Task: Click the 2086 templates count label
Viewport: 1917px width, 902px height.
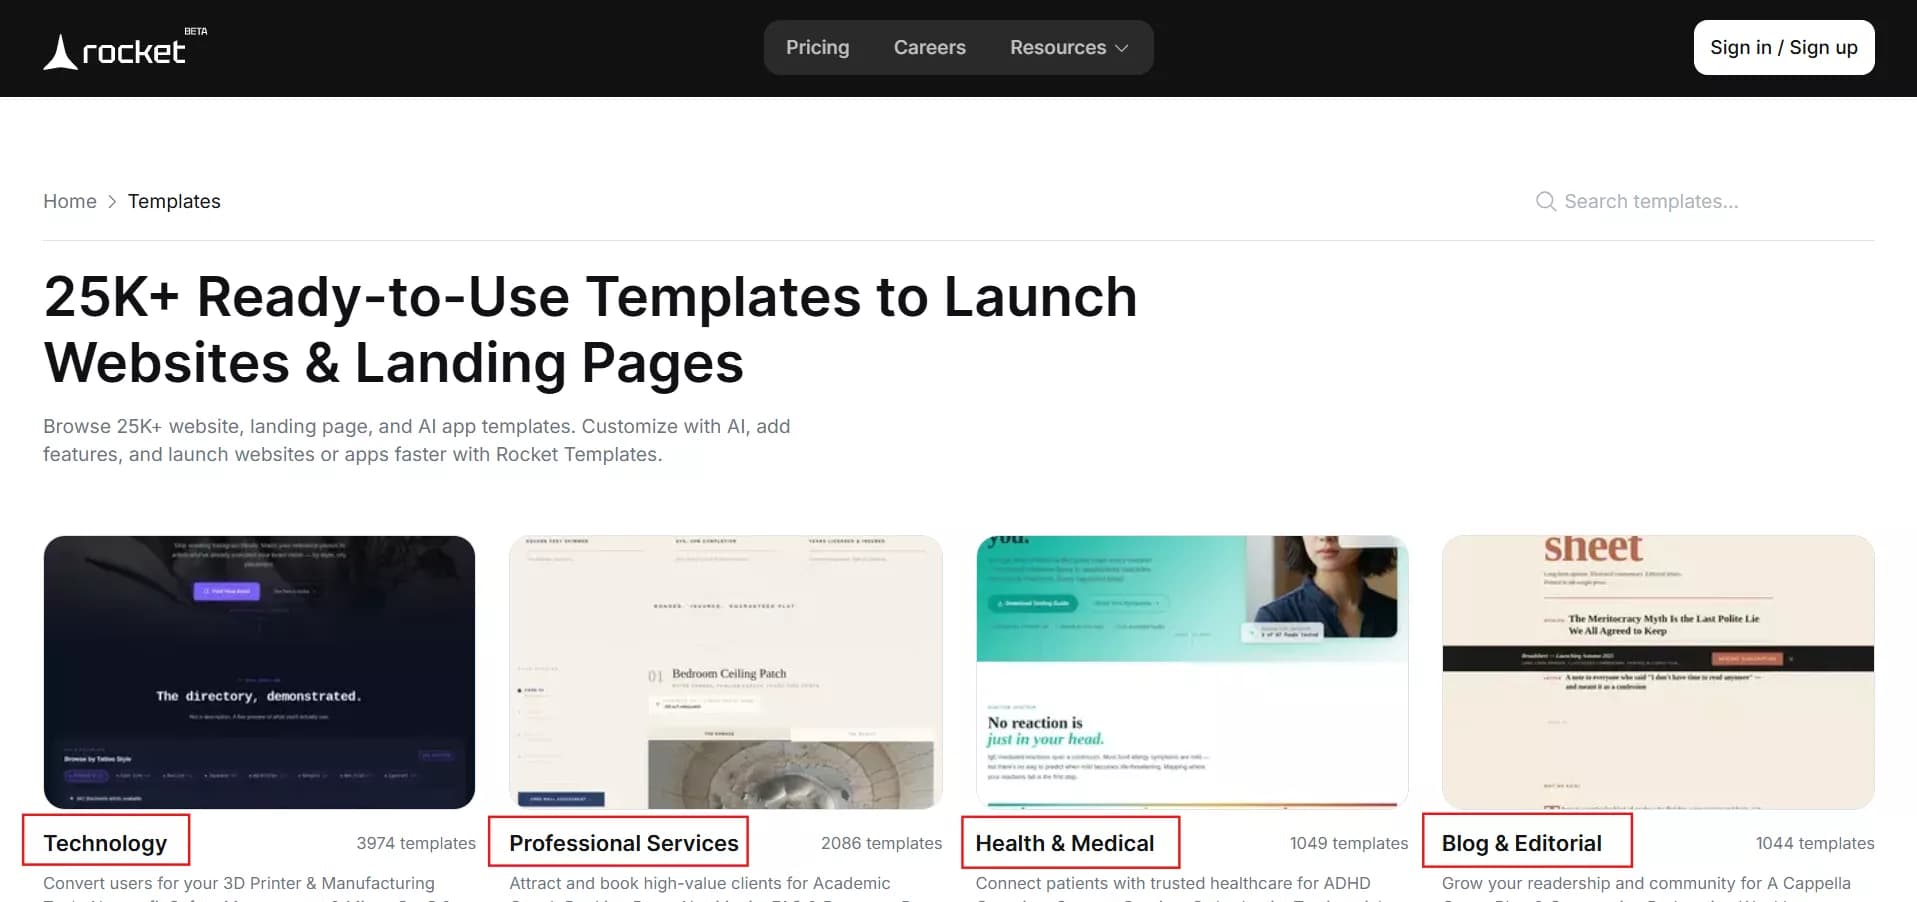Action: pos(881,843)
